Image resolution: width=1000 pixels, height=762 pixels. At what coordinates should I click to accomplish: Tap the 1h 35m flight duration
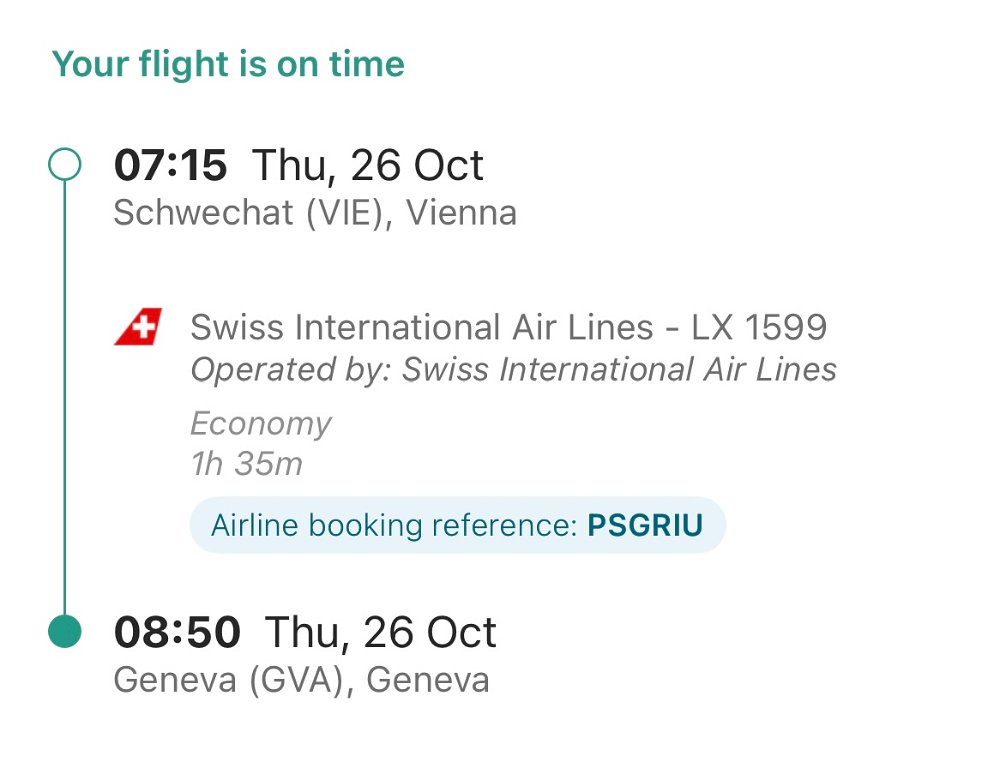point(246,464)
